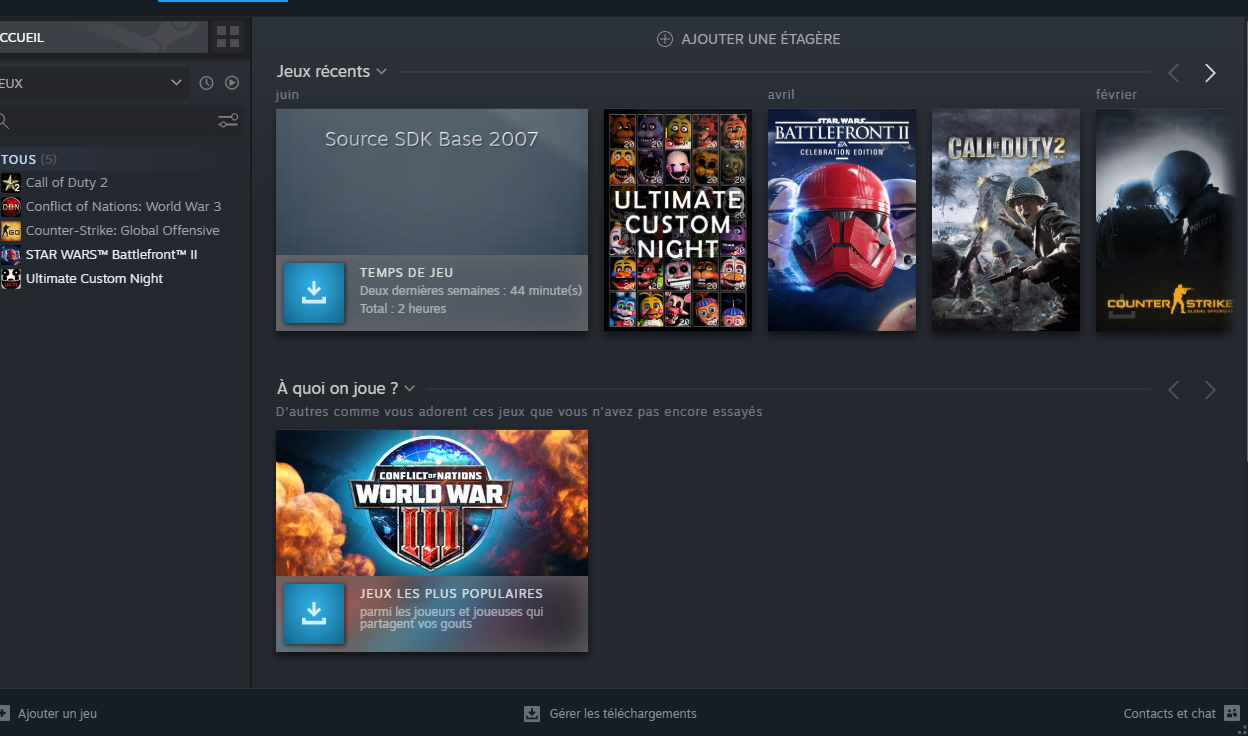Select Counter-Strike: Global Offensive entry
Viewport: 1248px width, 736px height.
click(x=122, y=230)
